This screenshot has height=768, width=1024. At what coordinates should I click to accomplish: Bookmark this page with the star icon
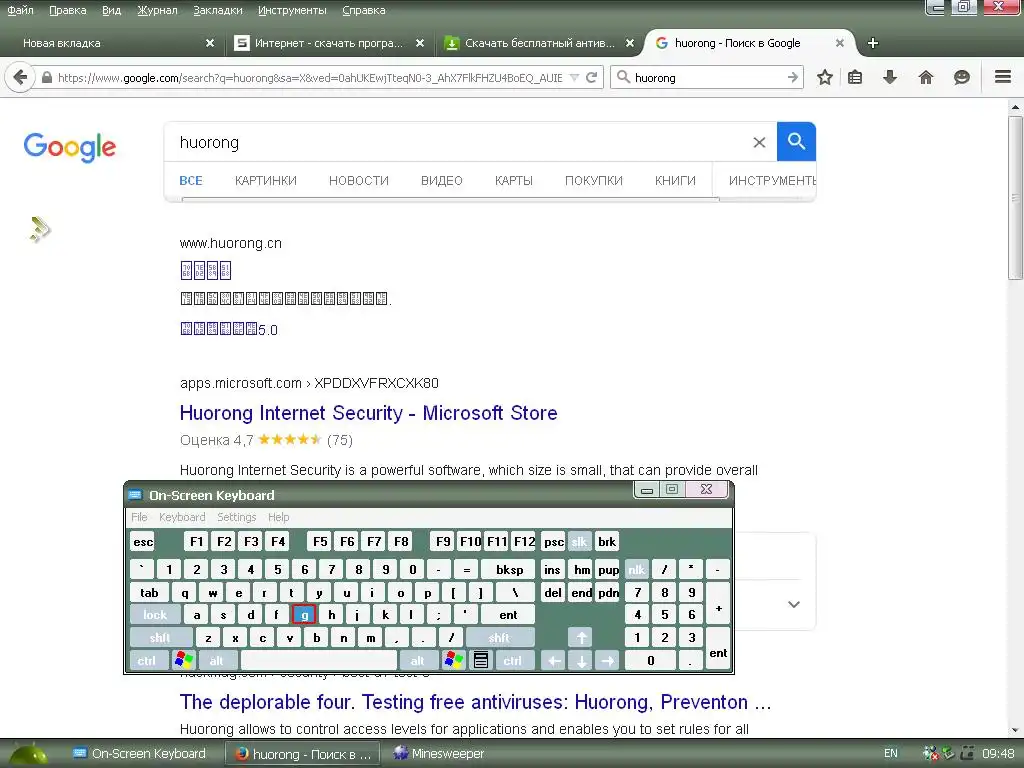click(825, 78)
